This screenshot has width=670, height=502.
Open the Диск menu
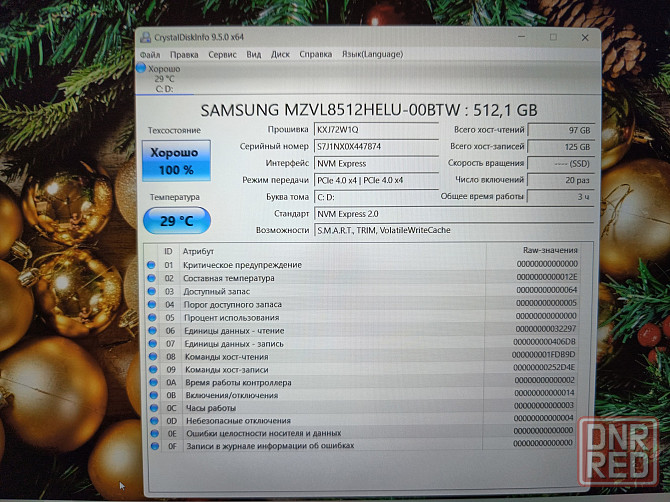(280, 54)
